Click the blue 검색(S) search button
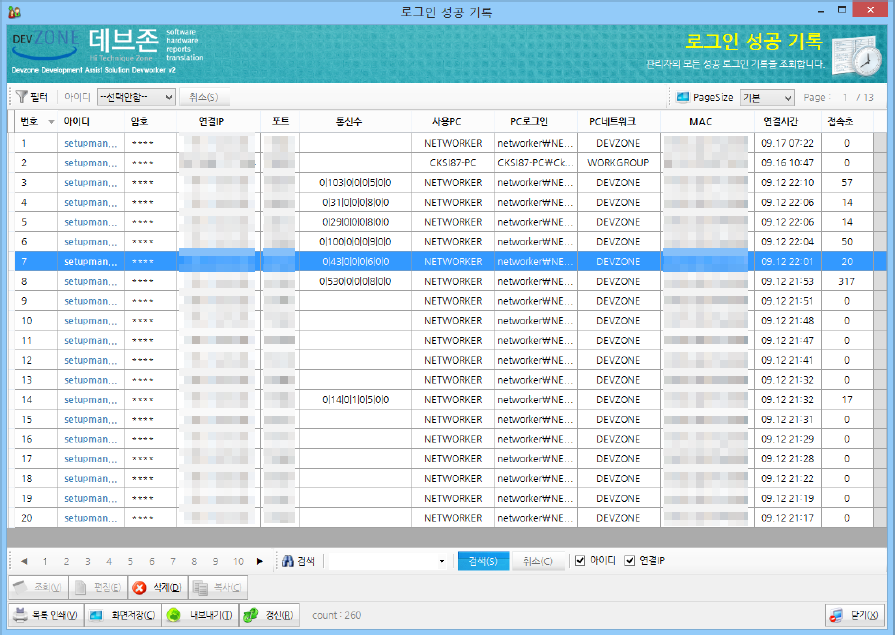 tap(483, 561)
